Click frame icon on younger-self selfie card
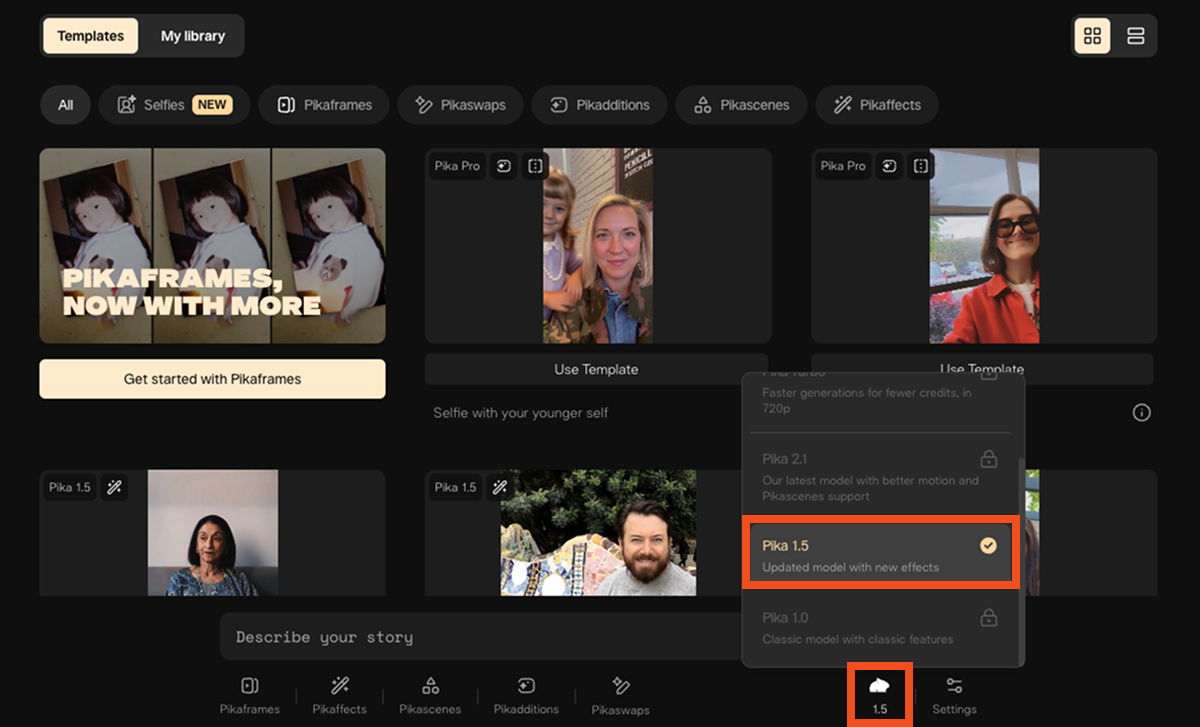The image size is (1200, 727). [535, 166]
